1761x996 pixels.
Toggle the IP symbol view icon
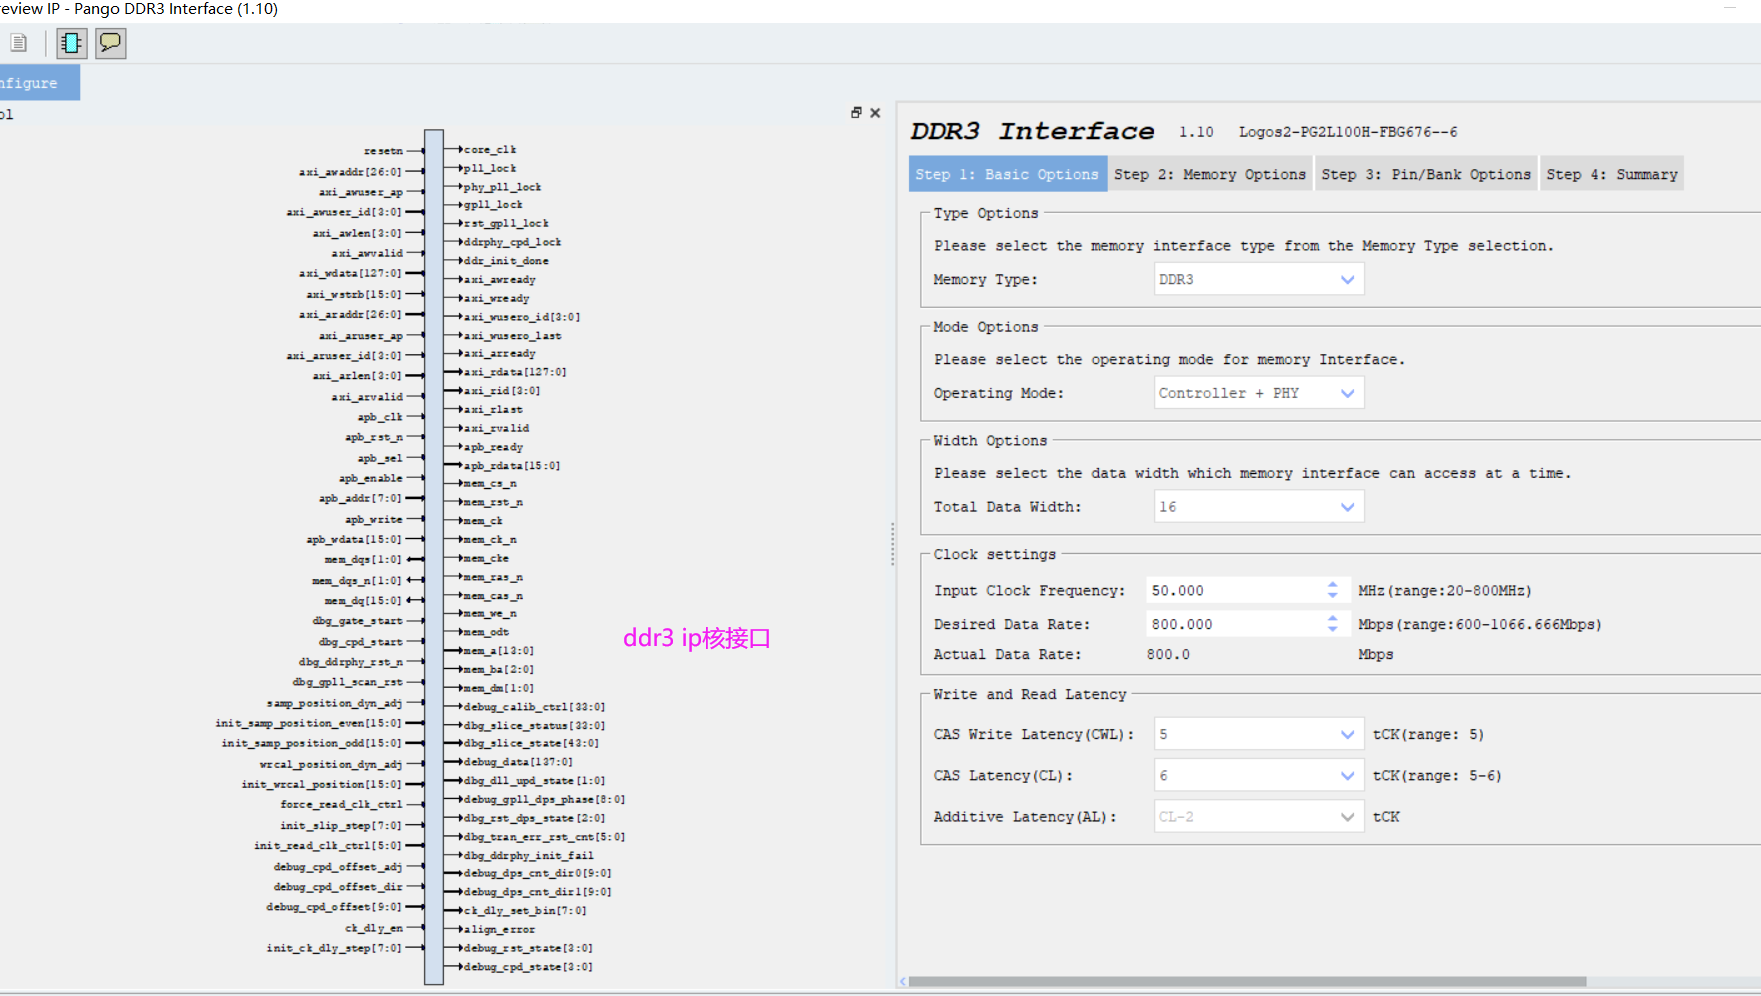(71, 43)
